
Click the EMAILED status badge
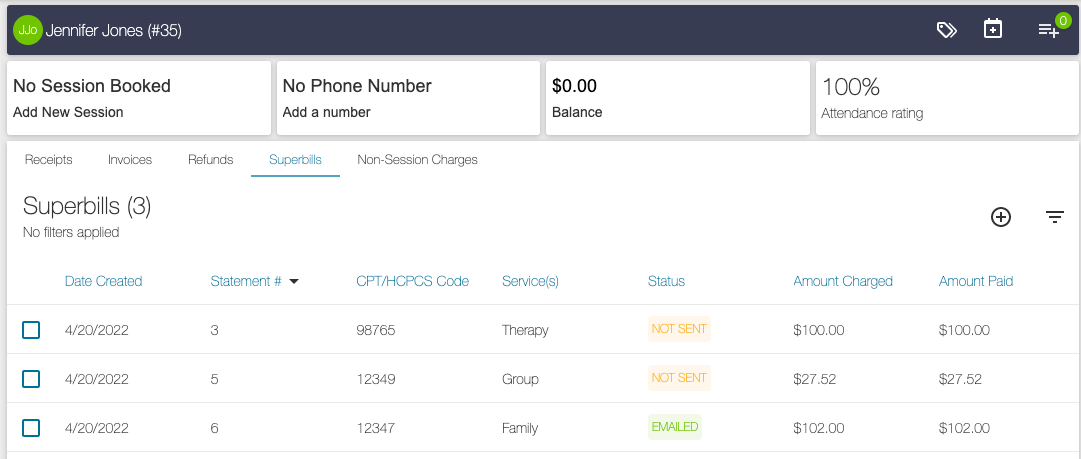coord(675,427)
